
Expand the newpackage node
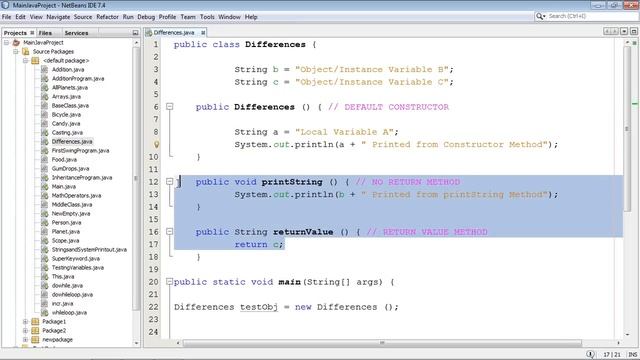25,340
